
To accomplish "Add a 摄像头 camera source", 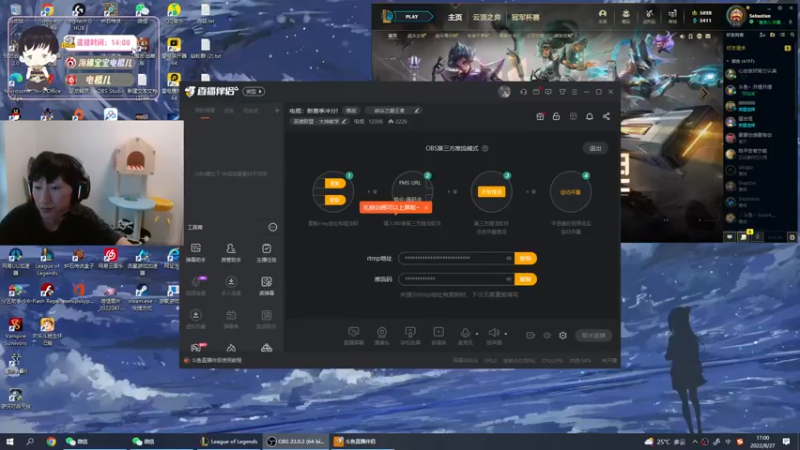I will (382, 336).
